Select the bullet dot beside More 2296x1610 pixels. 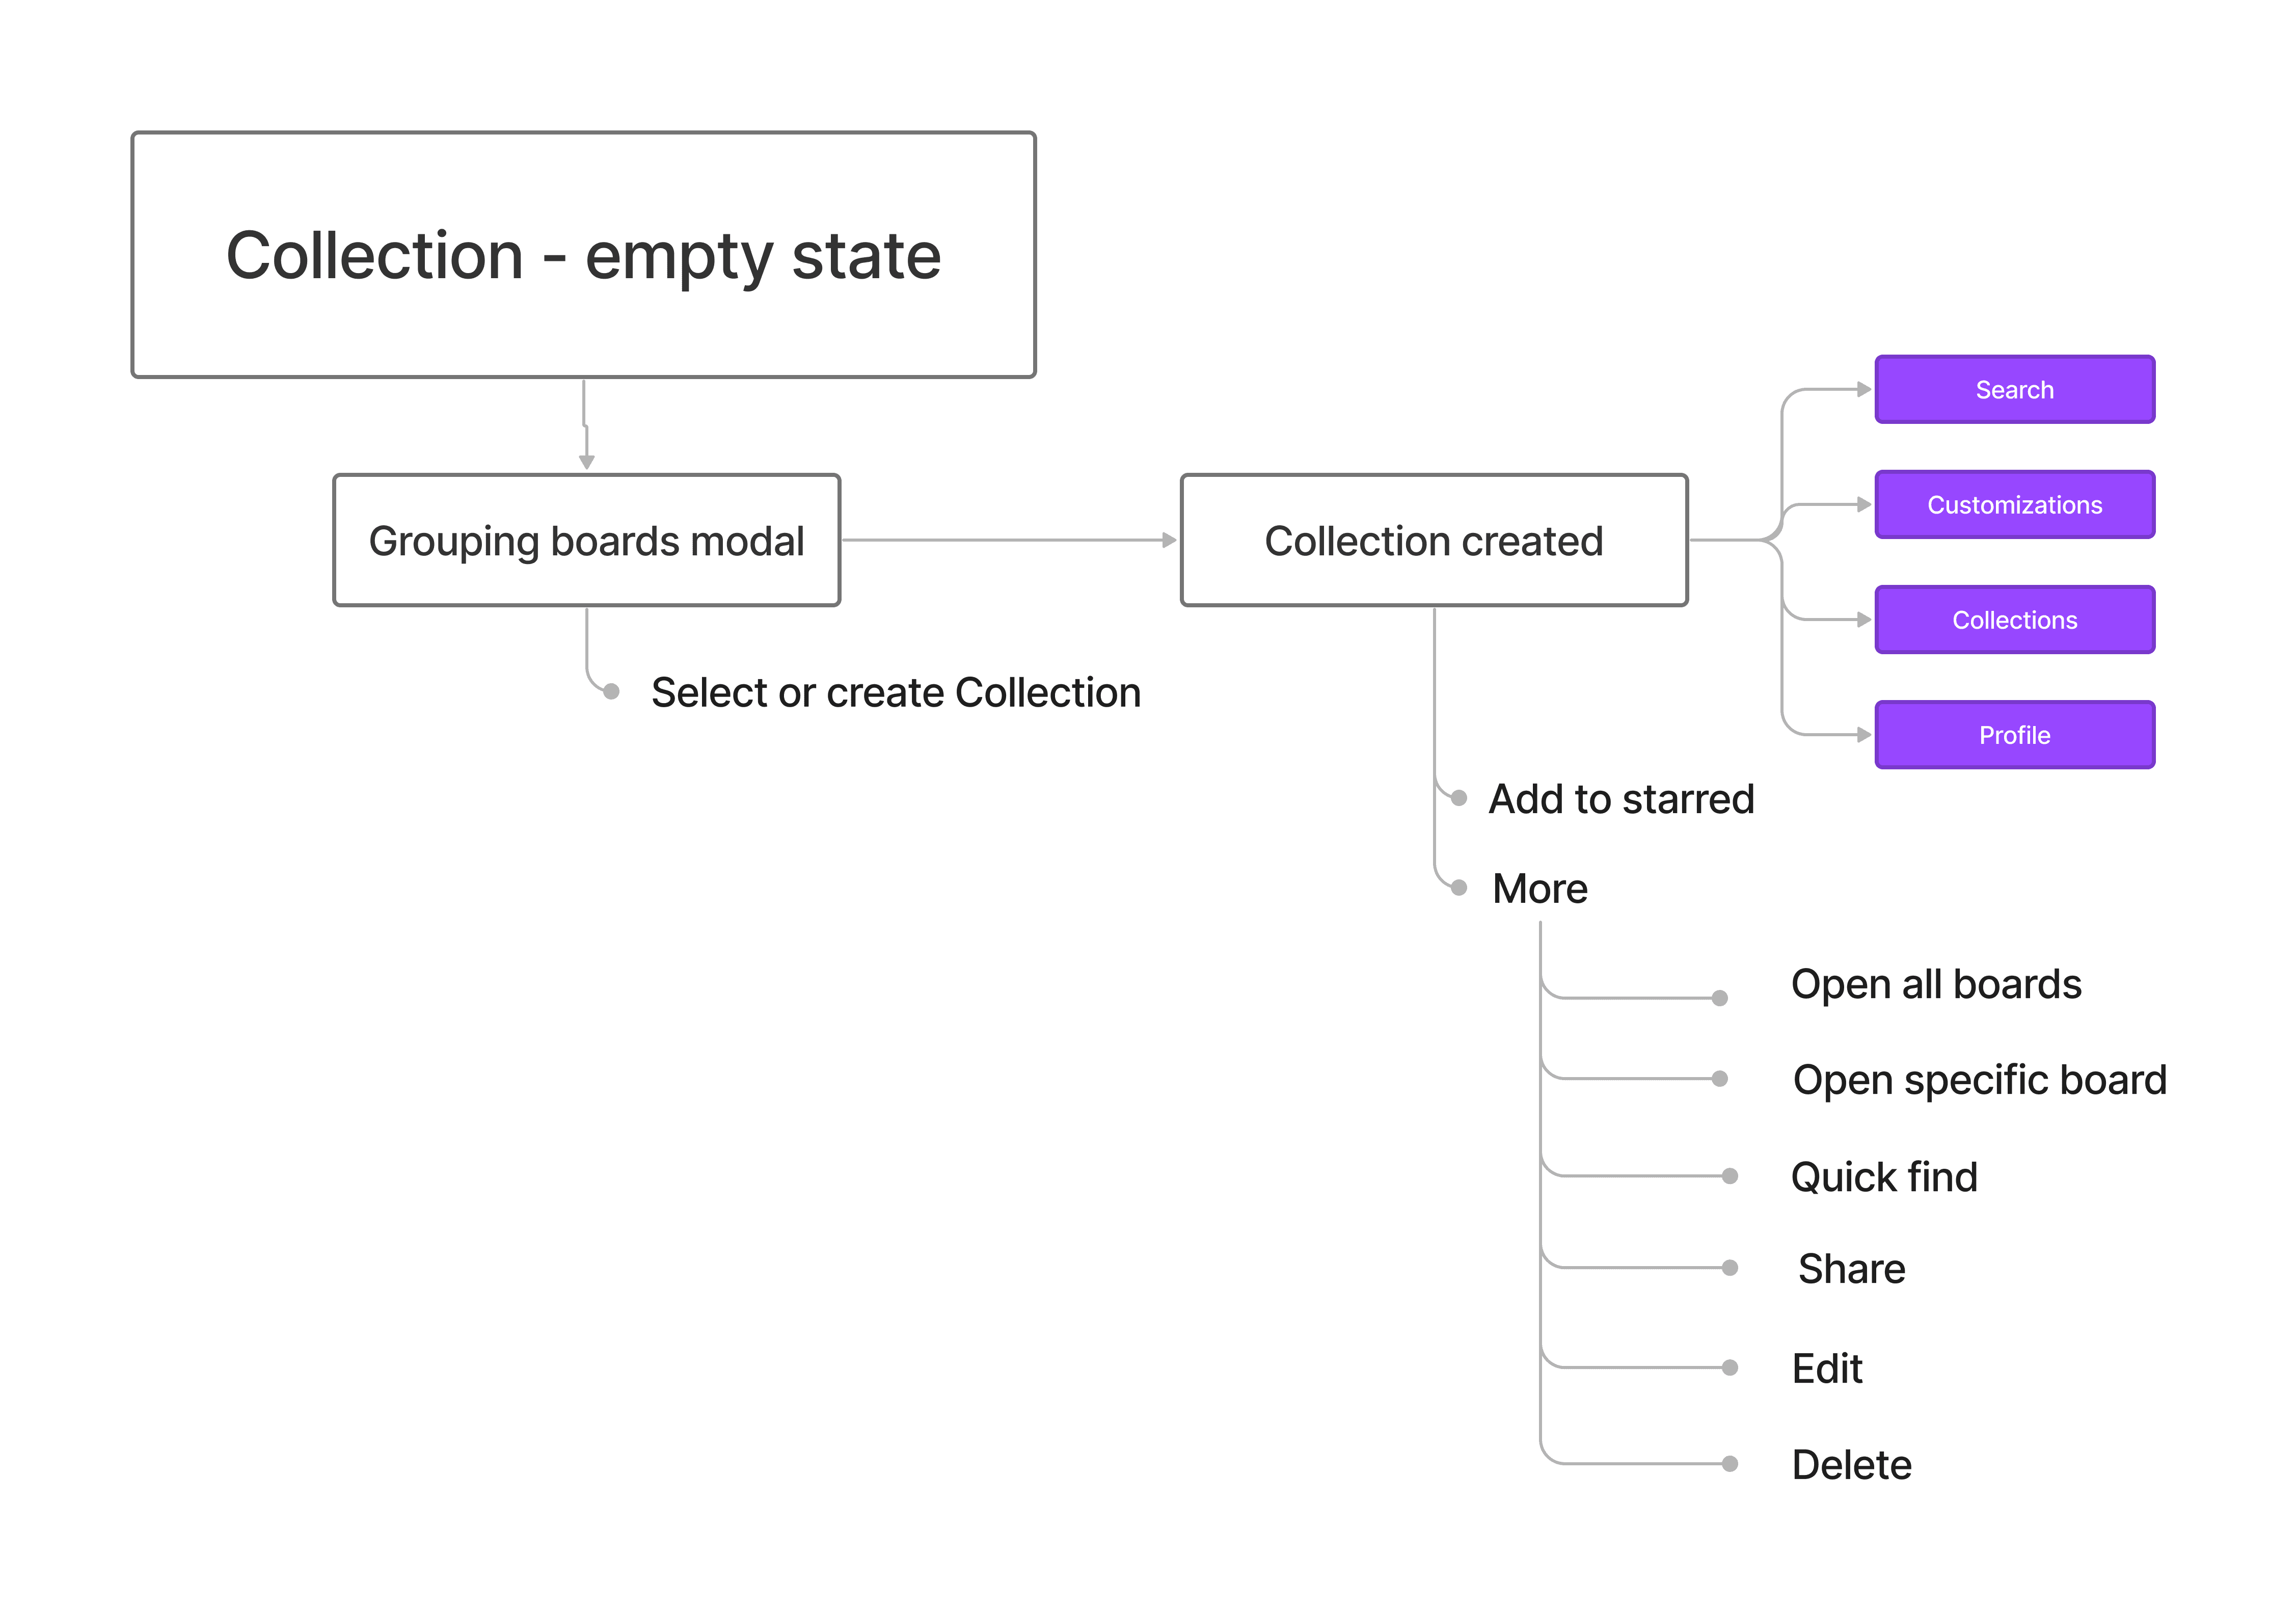click(x=1459, y=887)
